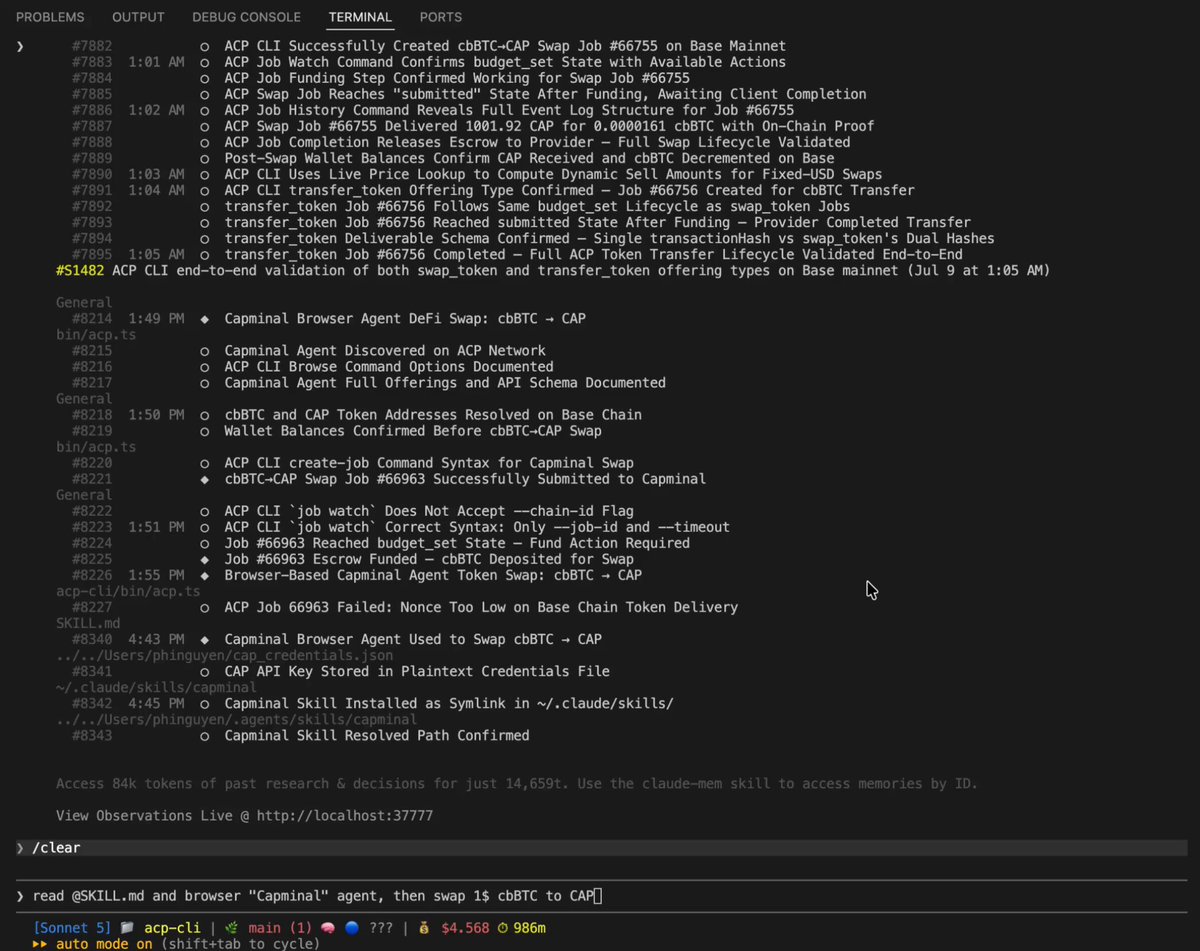This screenshot has height=951, width=1200.
Task: Click 'Capminal Agent Discovered on ACP Network' line
Action: (x=385, y=351)
